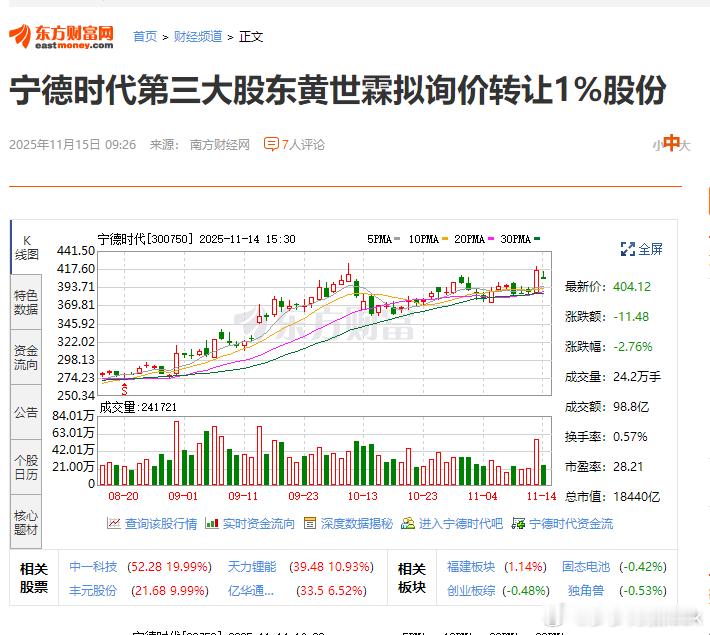The width and height of the screenshot is (710, 635).
Task: Click the 来源 南方财经网 text
Action: coord(200,144)
